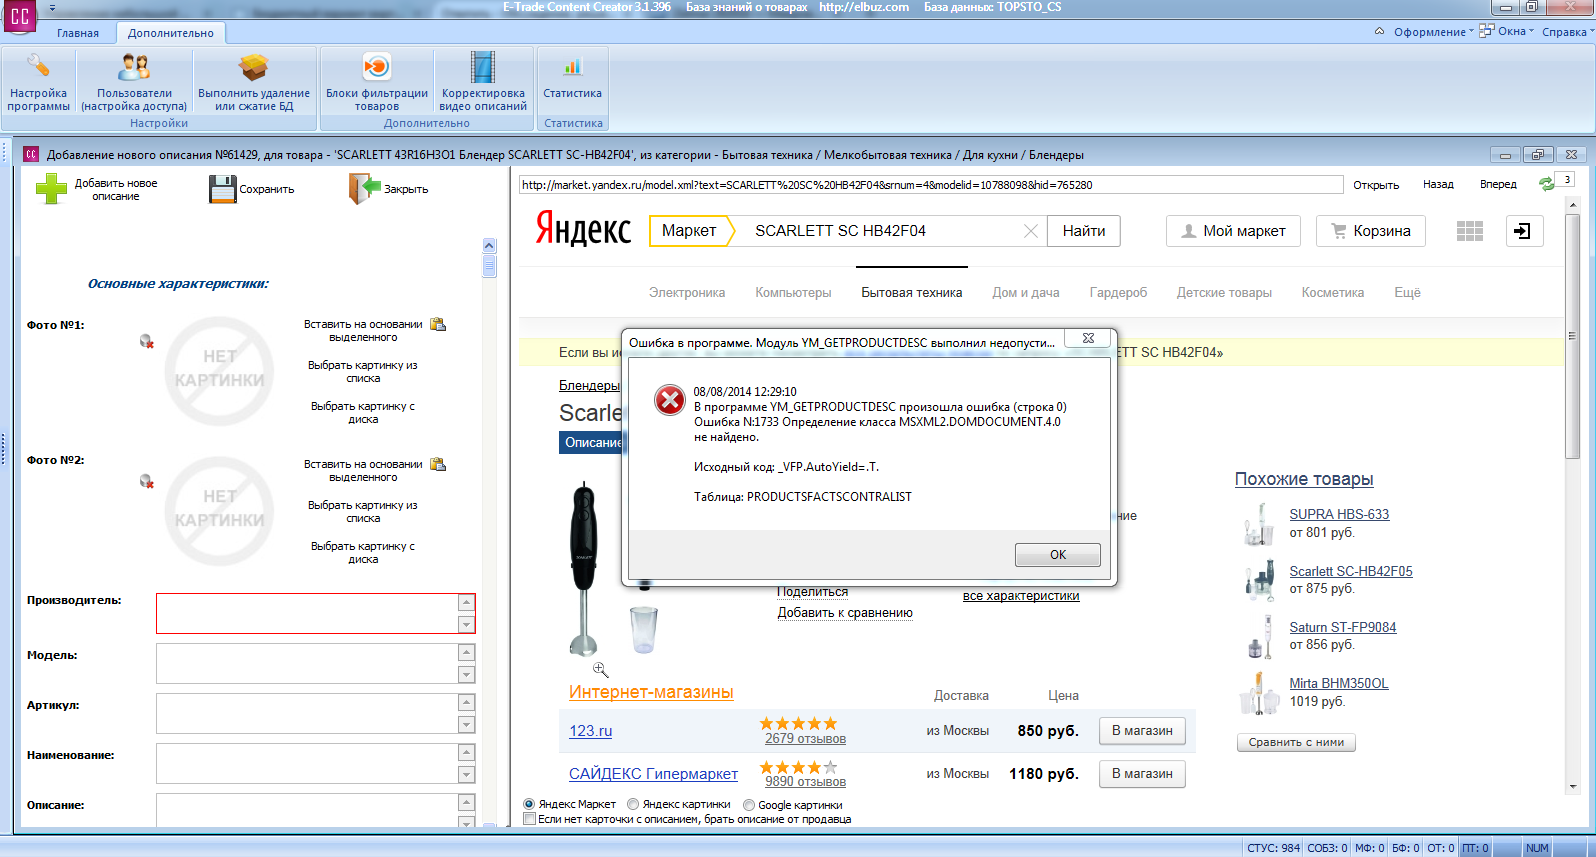Open Статистика chart icon
The height and width of the screenshot is (857, 1596).
(573, 68)
